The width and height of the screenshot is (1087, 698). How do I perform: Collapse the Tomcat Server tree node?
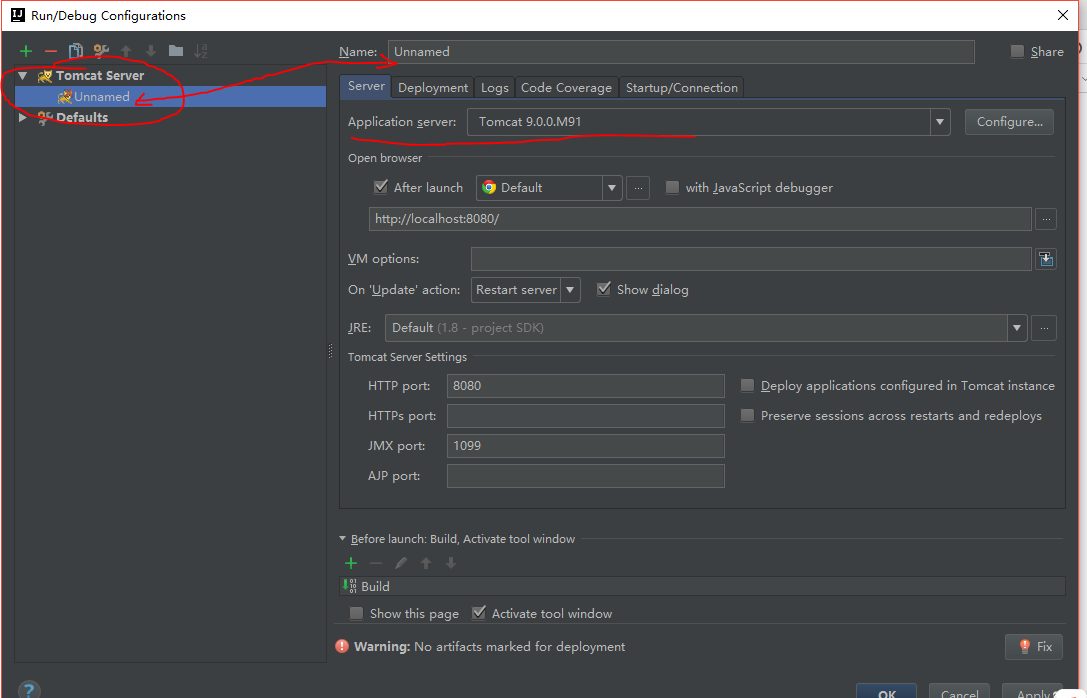pyautogui.click(x=23, y=76)
